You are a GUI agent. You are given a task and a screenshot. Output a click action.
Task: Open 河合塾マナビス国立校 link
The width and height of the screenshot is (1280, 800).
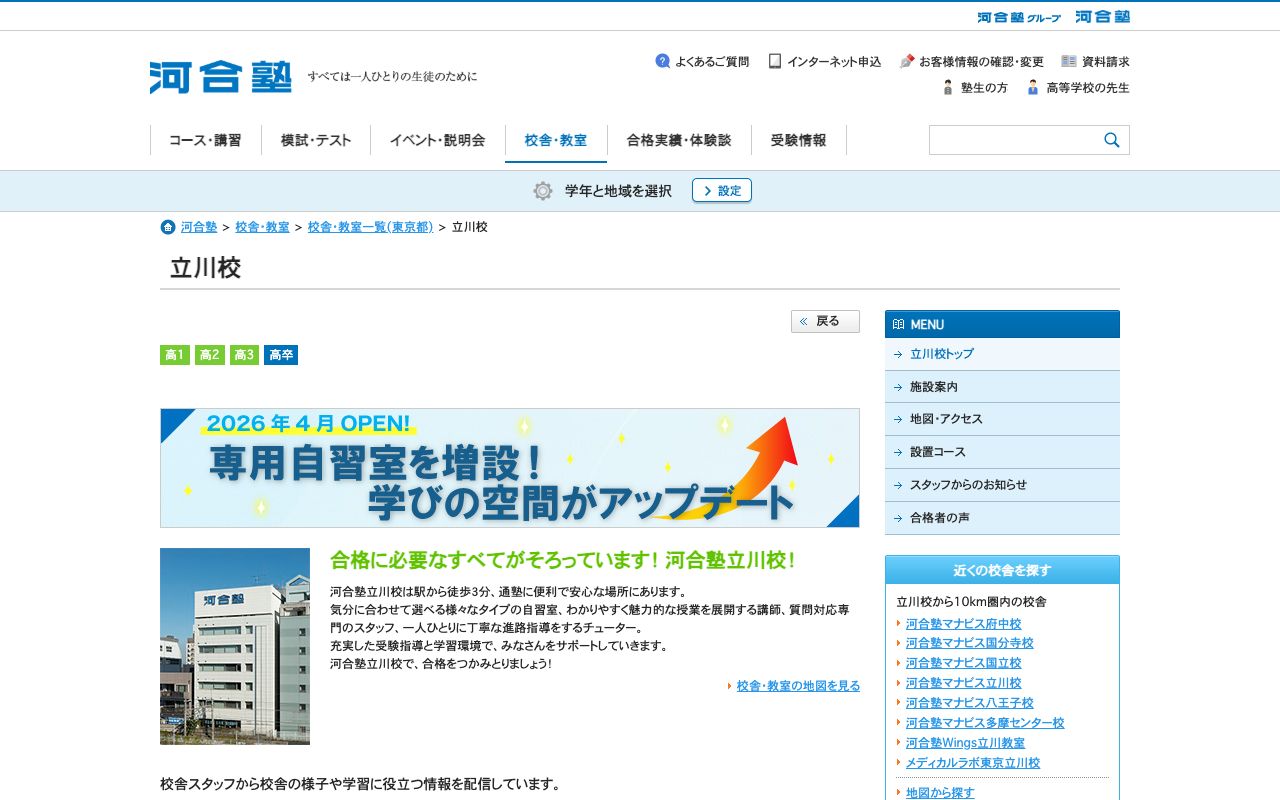964,663
